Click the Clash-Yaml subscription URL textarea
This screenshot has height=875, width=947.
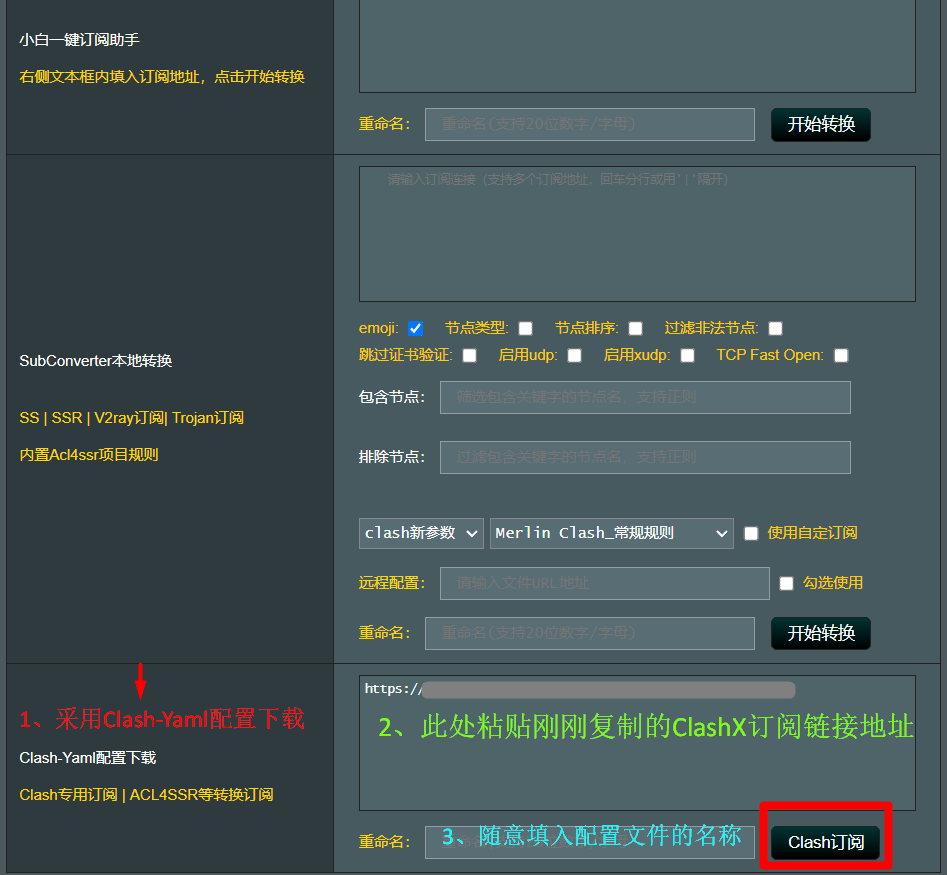637,743
